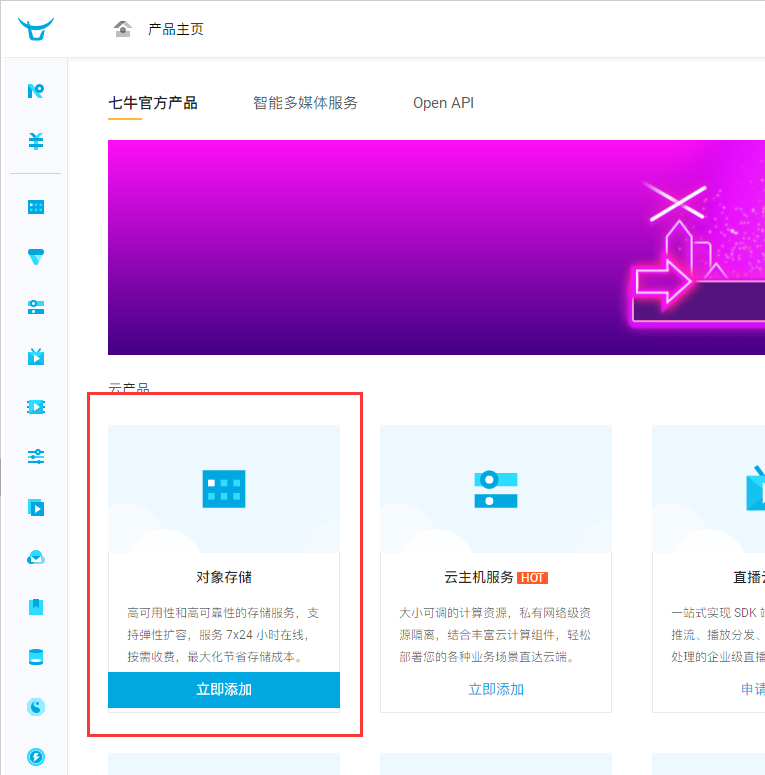Open the lightning circle sidebar icon
765x775 pixels.
36,757
